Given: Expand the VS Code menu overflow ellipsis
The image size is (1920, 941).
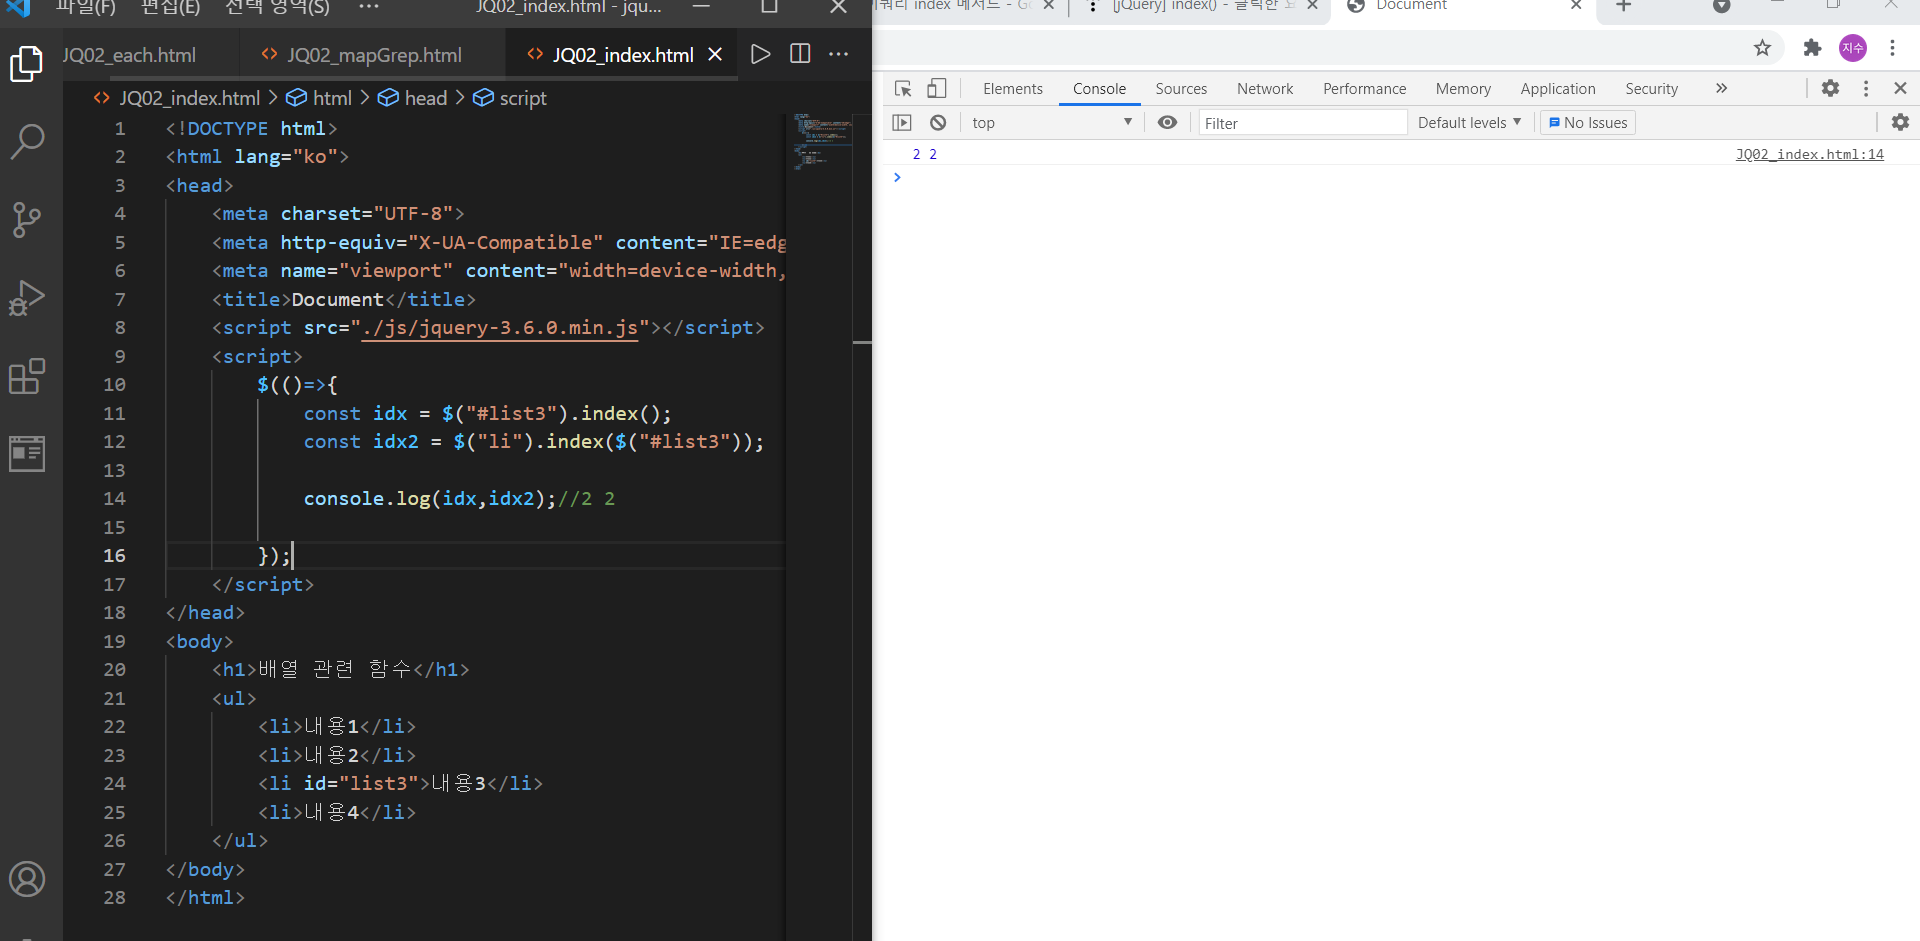Looking at the screenshot, I should [369, 7].
